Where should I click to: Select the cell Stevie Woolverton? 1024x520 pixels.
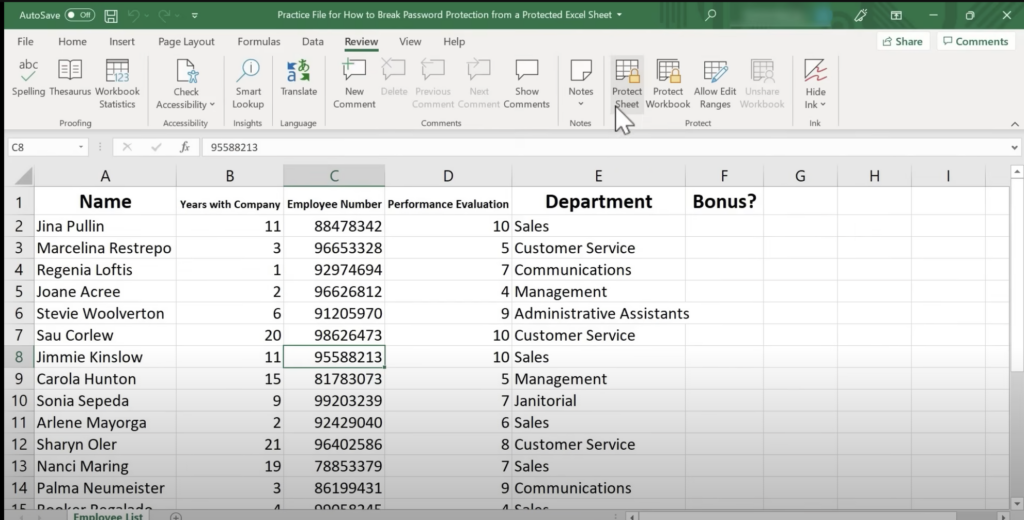[105, 314]
